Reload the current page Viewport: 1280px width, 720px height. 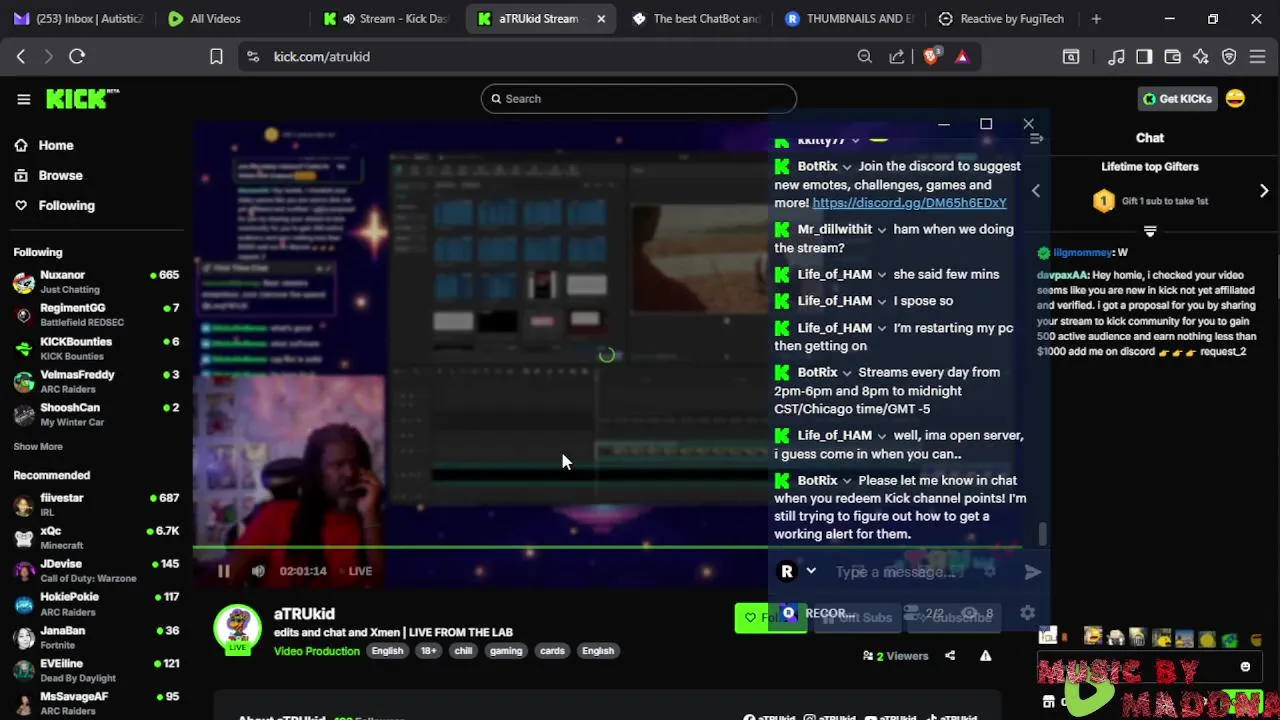pyautogui.click(x=77, y=57)
